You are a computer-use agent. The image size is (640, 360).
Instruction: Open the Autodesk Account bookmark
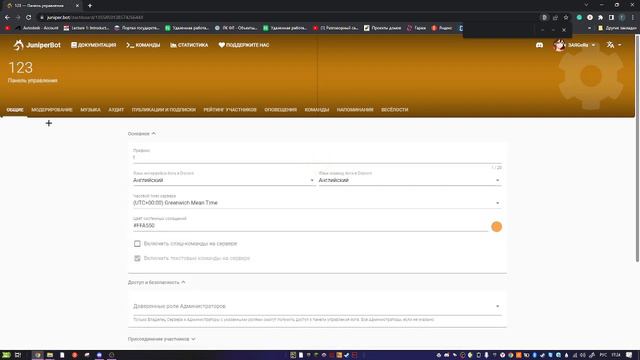point(37,28)
